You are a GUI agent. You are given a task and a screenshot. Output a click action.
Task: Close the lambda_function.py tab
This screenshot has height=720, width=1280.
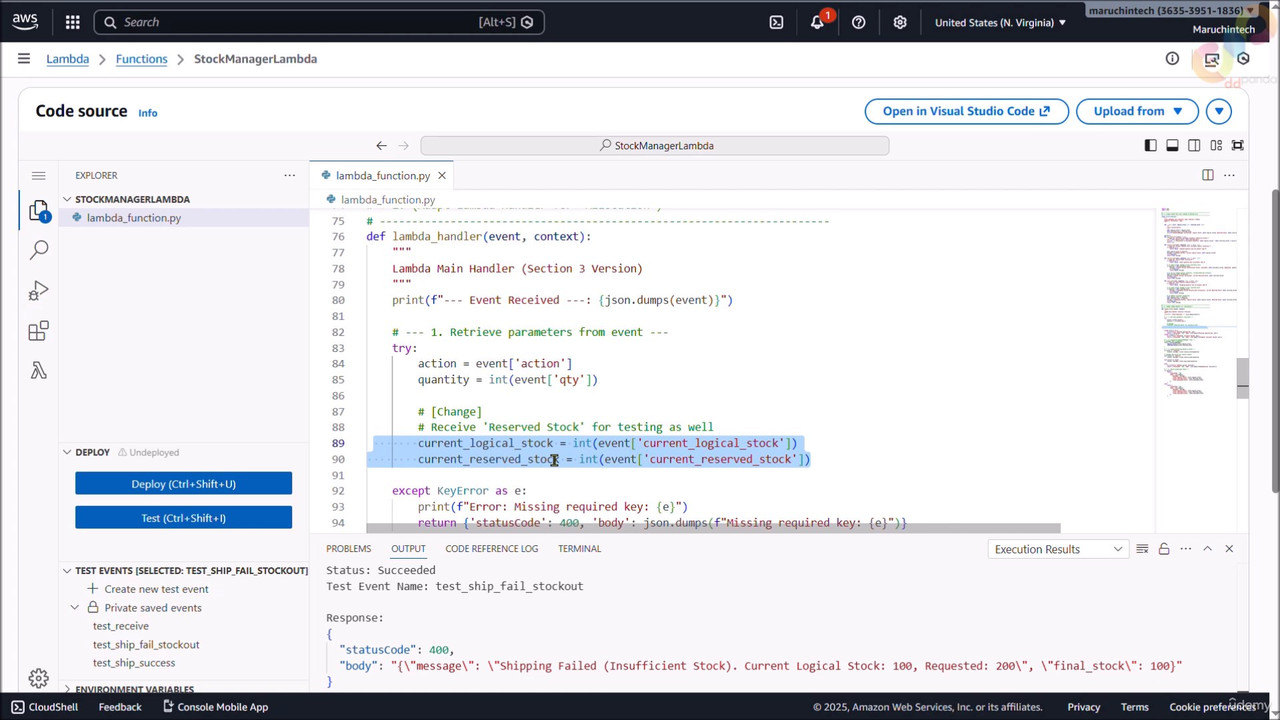pyautogui.click(x=441, y=175)
